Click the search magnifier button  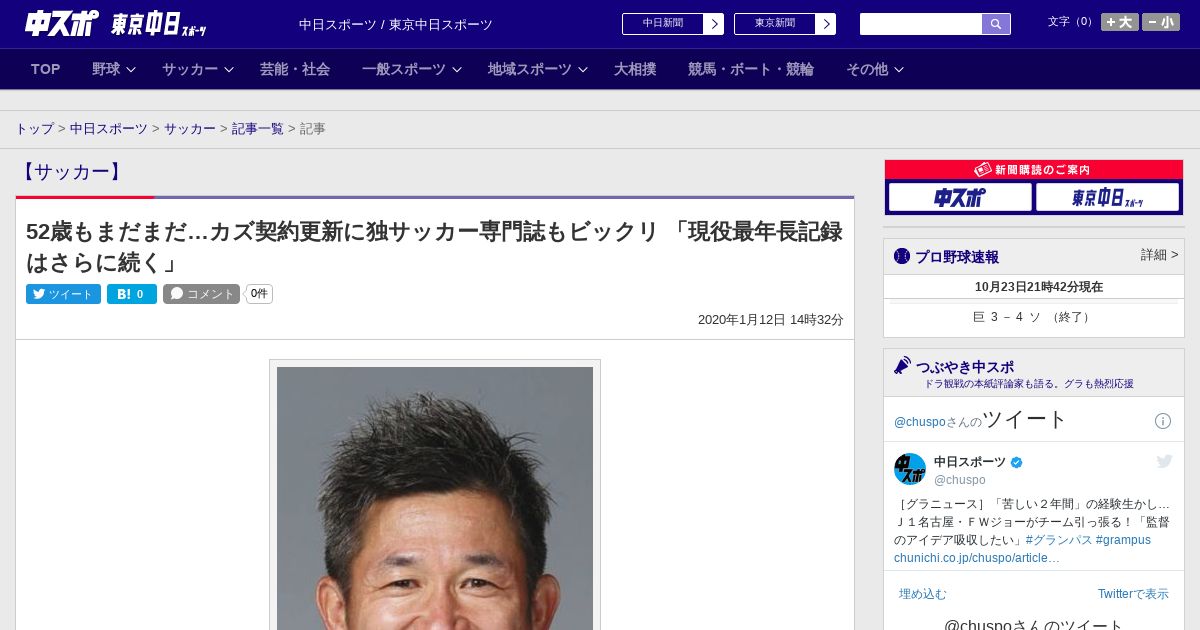pyautogui.click(x=996, y=24)
